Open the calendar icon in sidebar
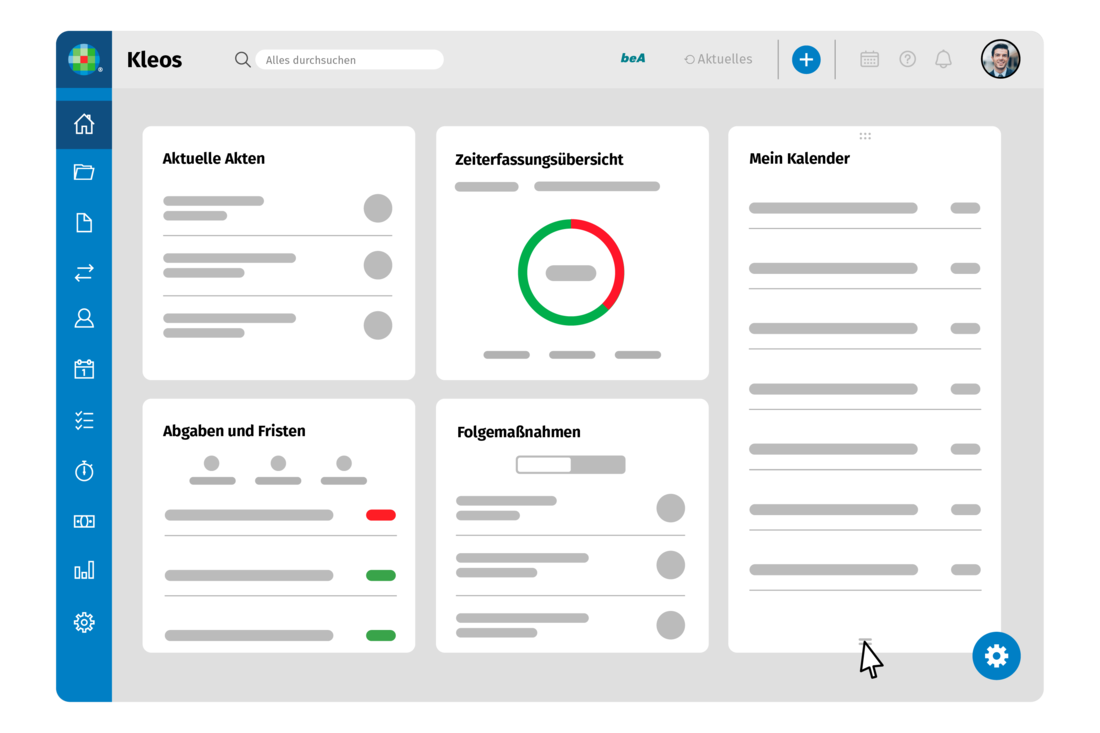Viewport: 1100px width, 733px height. pyautogui.click(x=84, y=369)
